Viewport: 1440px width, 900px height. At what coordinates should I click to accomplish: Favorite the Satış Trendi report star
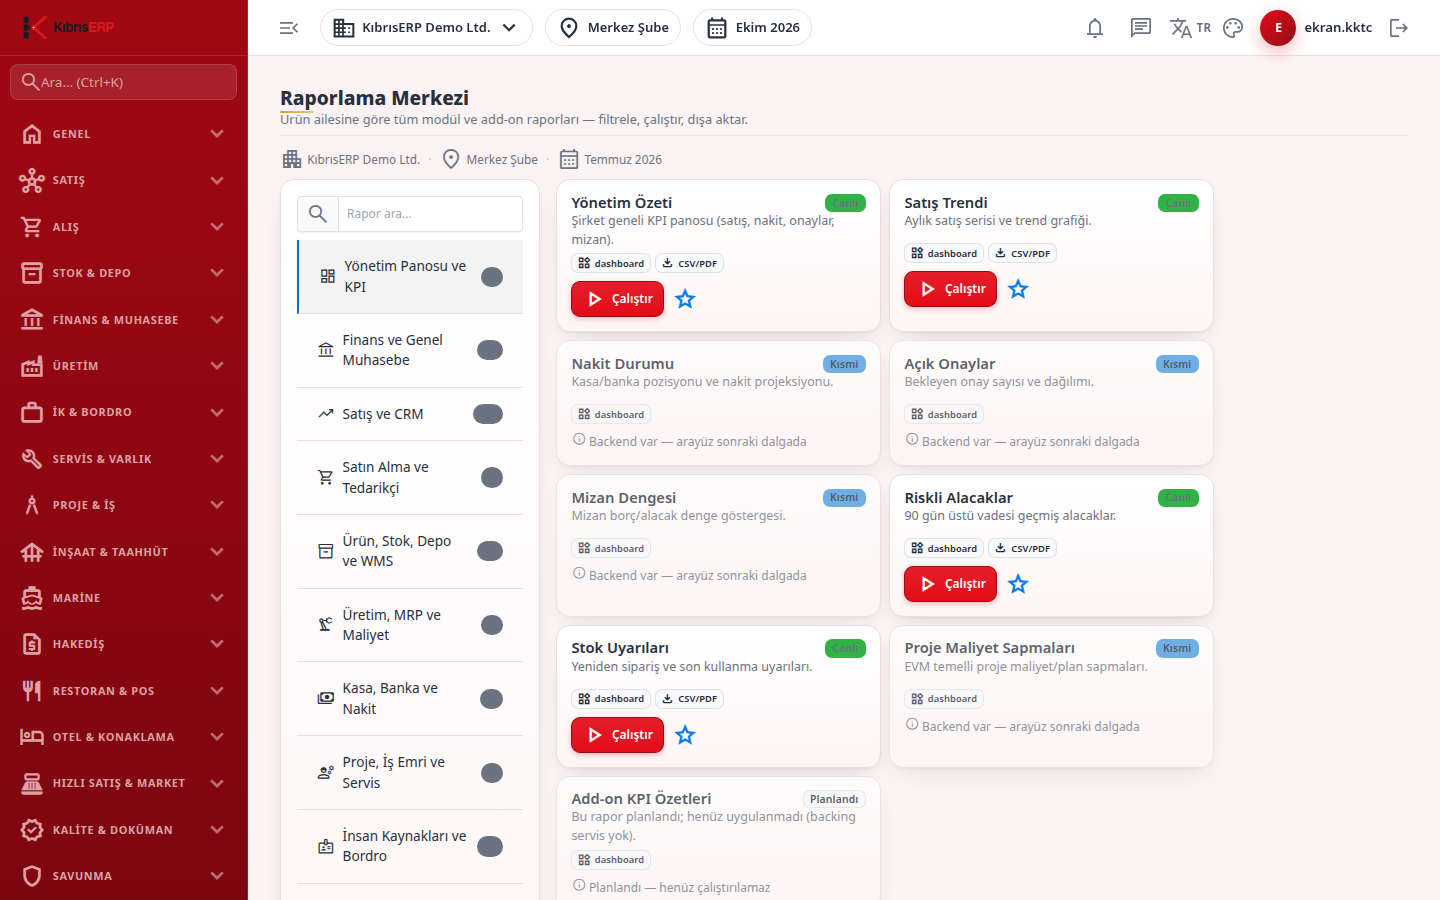click(1018, 289)
